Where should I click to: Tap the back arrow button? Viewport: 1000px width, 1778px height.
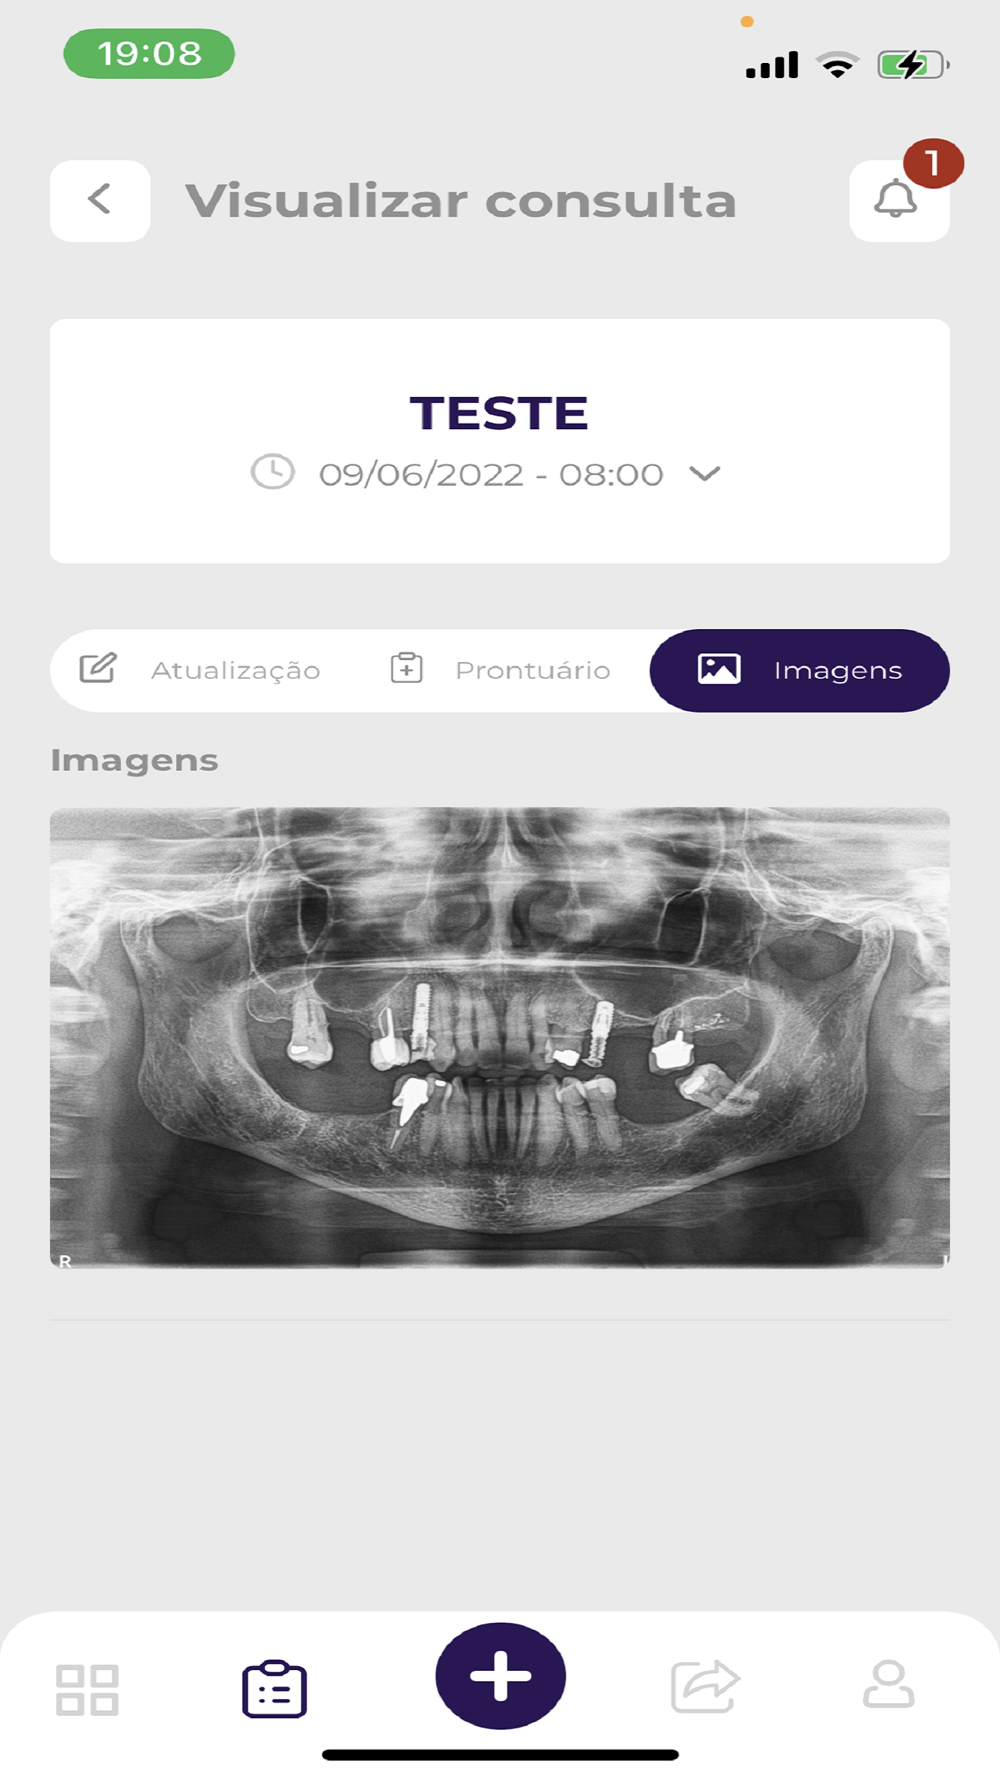click(100, 200)
